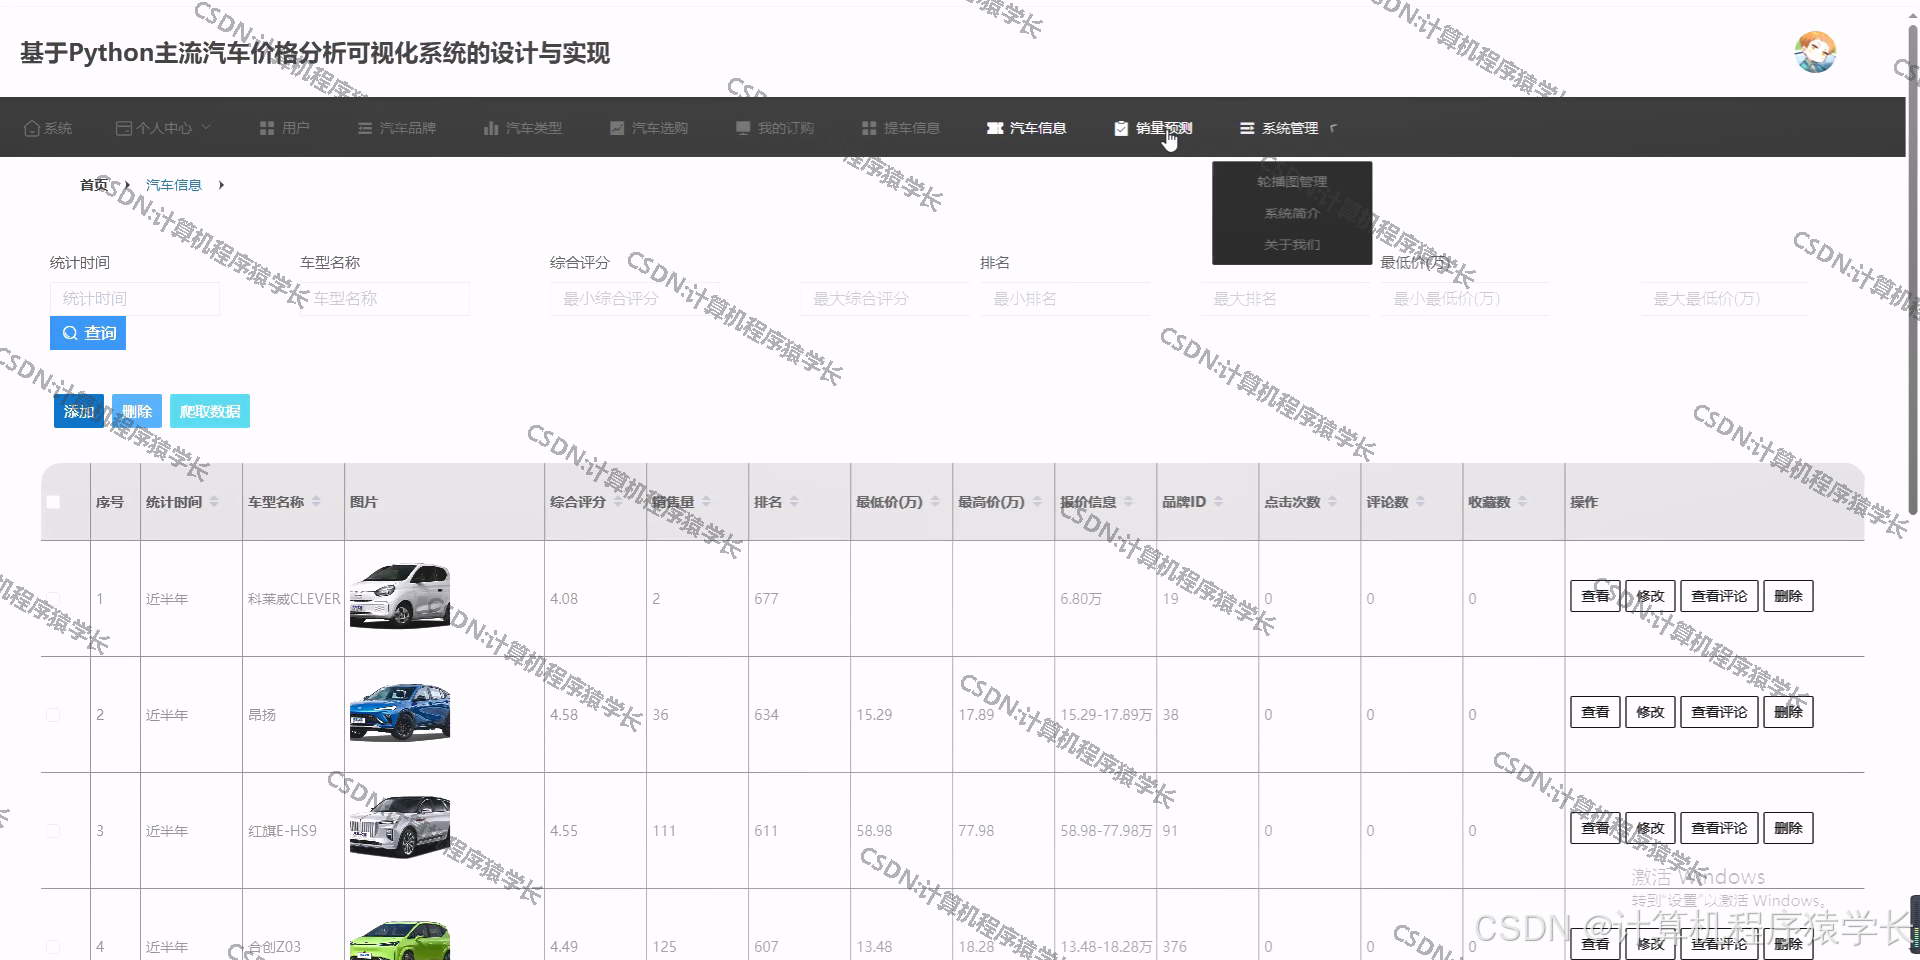Open the 汽车信息 nav menu
Viewport: 1920px width, 960px height.
(x=1026, y=128)
